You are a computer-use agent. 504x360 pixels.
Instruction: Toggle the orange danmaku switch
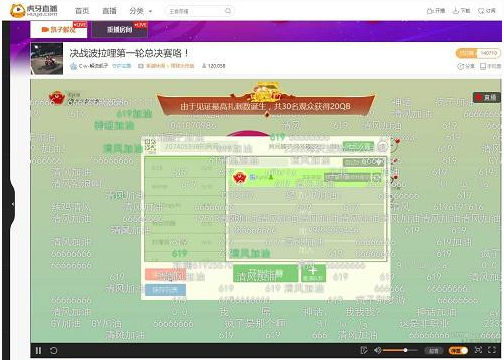coord(458,351)
